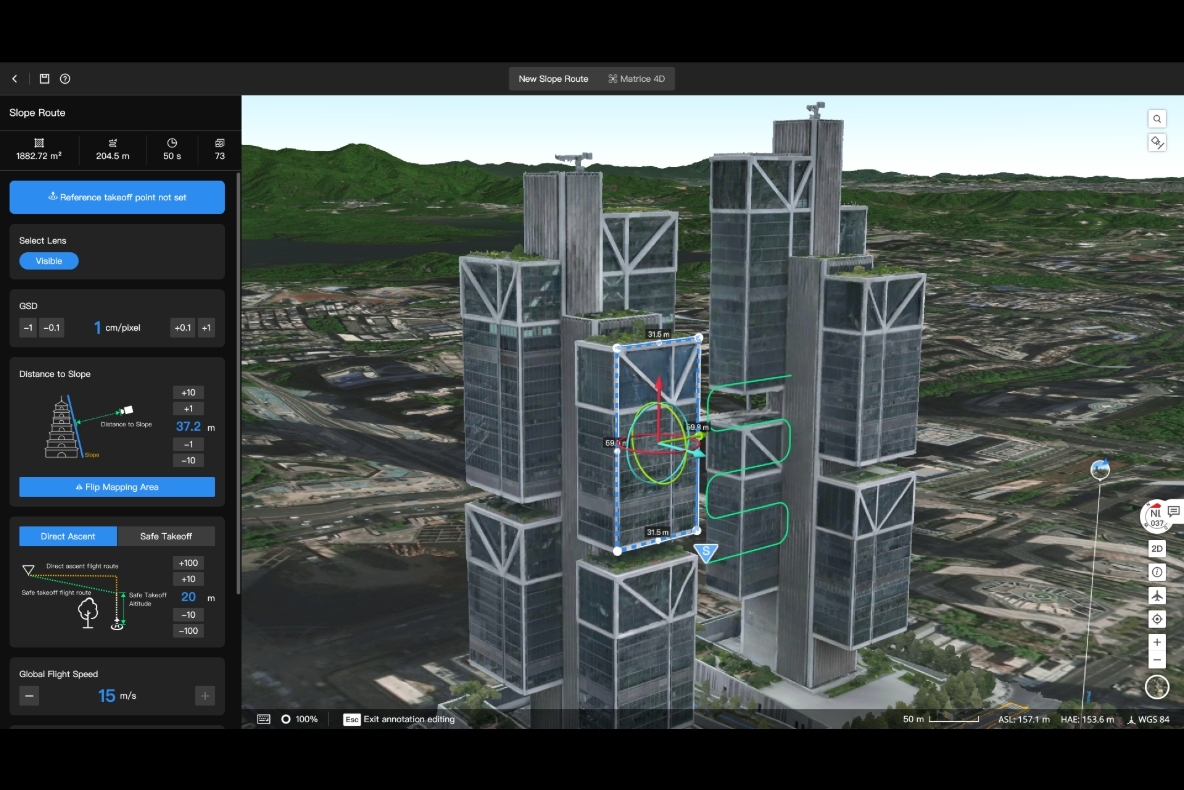Viewport: 1184px width, 790px height.
Task: Click Reference takeoff point not set button
Action: (x=117, y=197)
